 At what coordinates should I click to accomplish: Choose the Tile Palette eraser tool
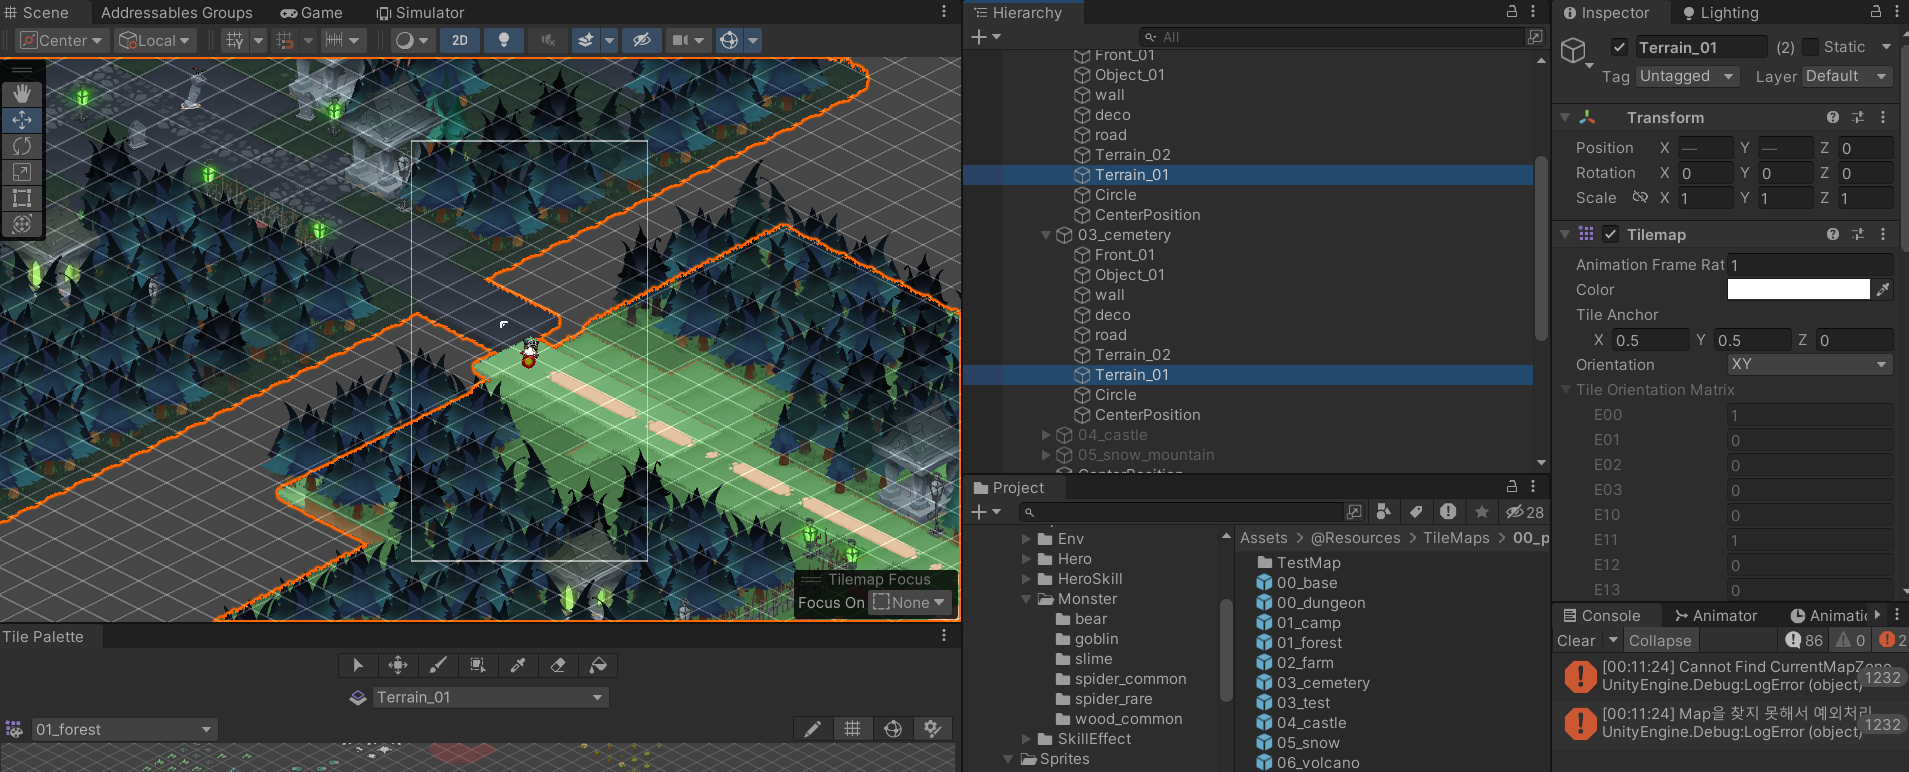558,665
